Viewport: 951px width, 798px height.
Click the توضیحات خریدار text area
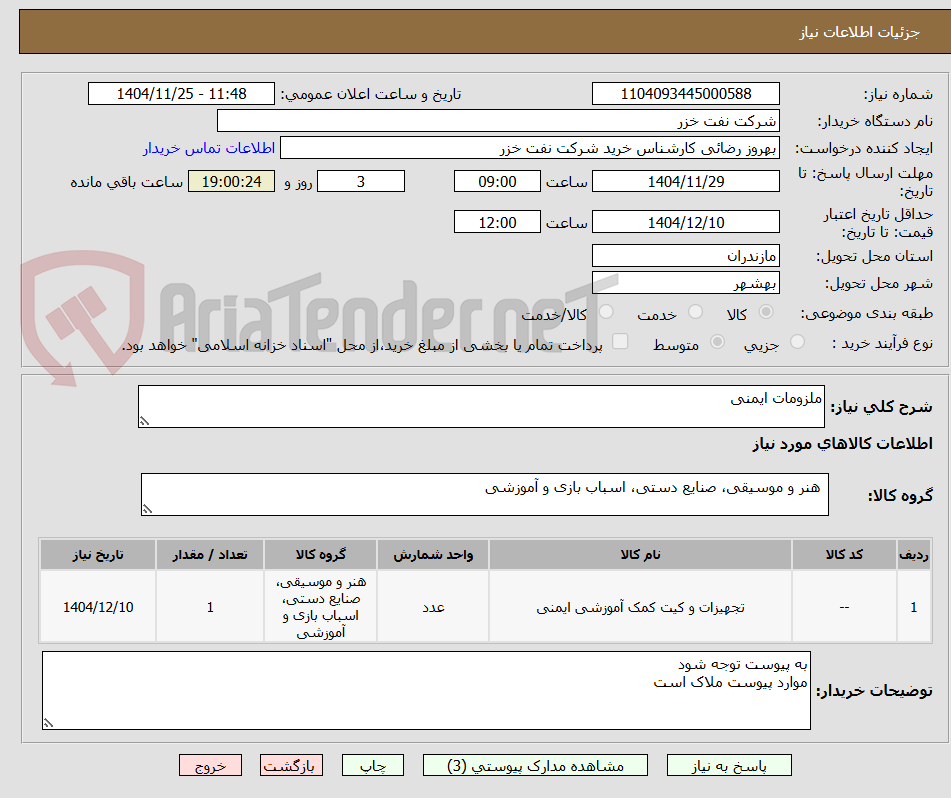tap(426, 691)
